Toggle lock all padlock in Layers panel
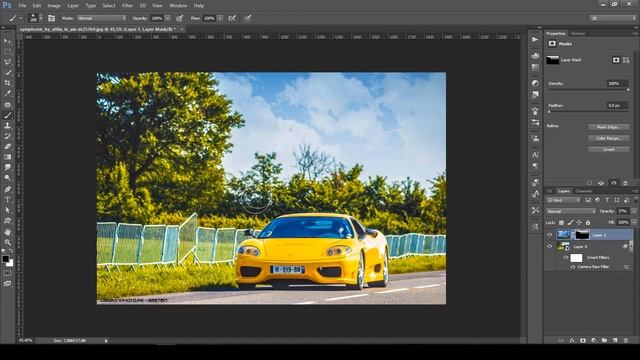The width and height of the screenshot is (640, 360). click(x=588, y=222)
